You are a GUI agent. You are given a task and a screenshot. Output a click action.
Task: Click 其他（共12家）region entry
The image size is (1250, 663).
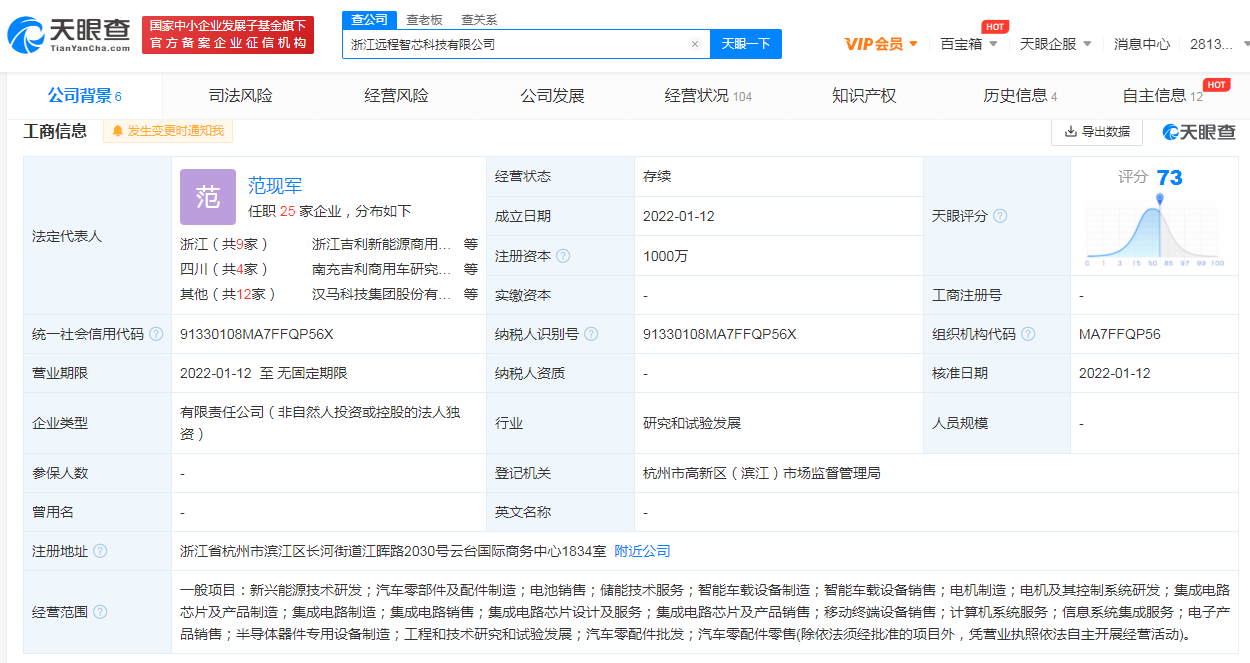(x=228, y=294)
